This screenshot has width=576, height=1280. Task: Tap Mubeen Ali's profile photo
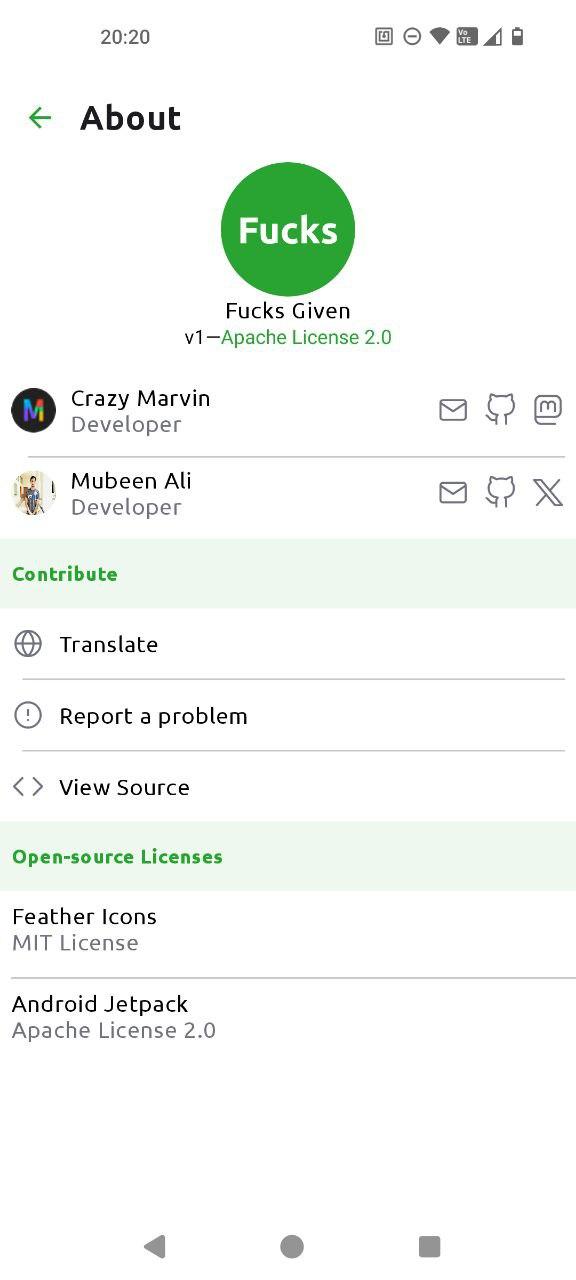(x=33, y=493)
